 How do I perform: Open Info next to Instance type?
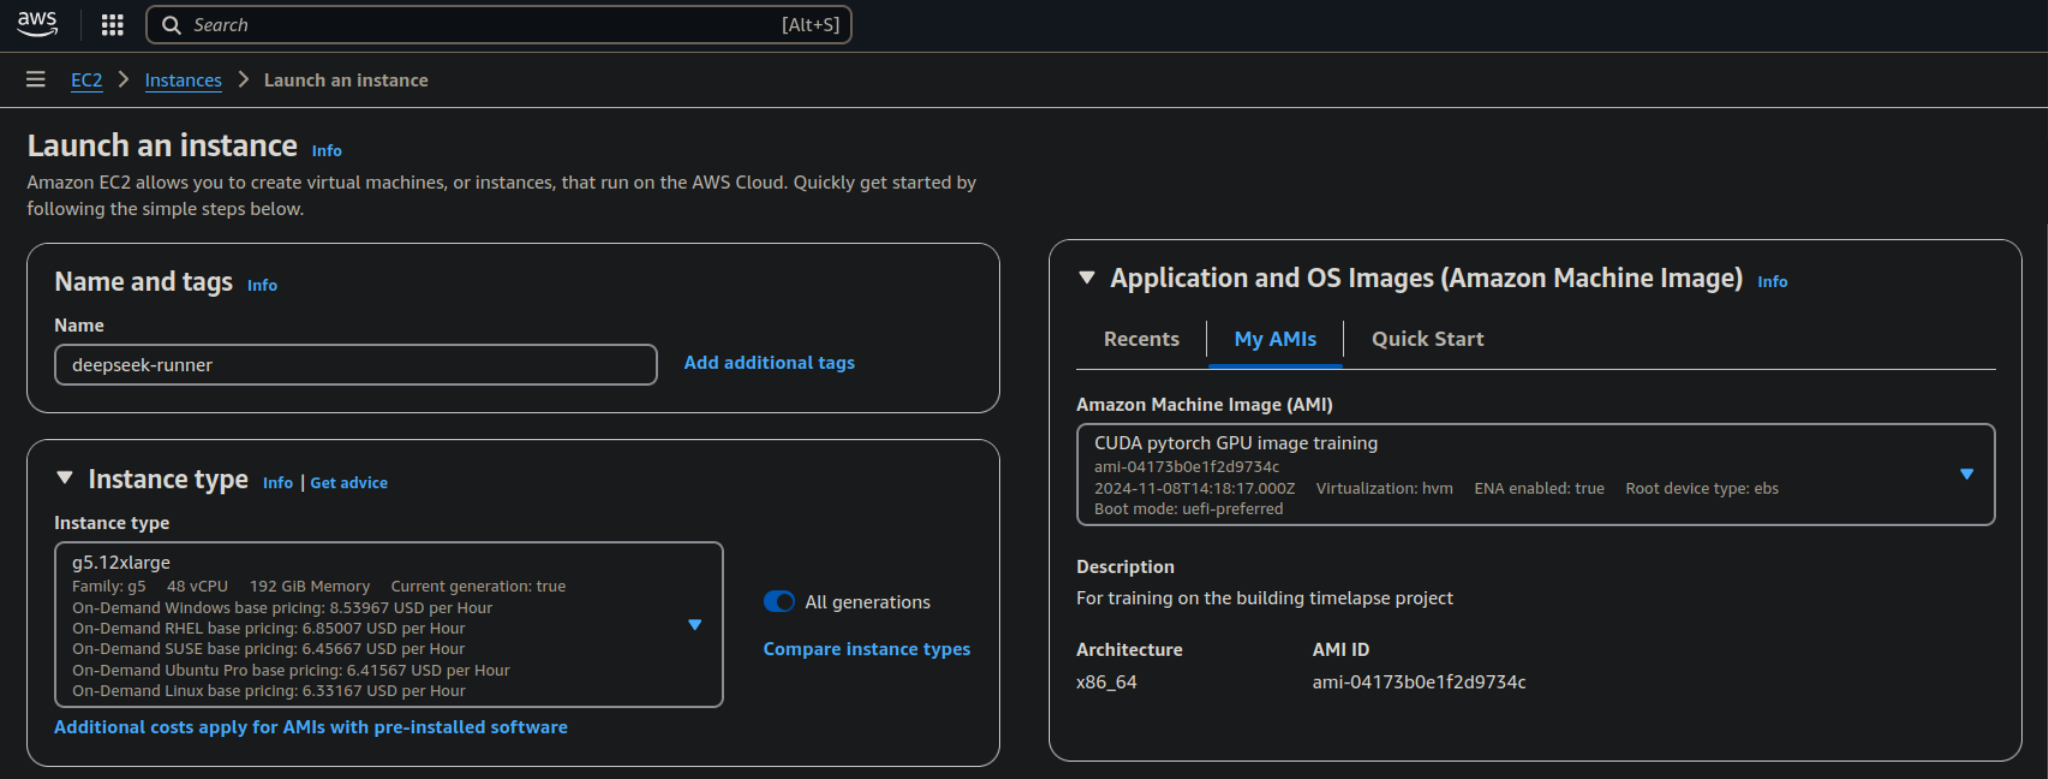pos(278,483)
